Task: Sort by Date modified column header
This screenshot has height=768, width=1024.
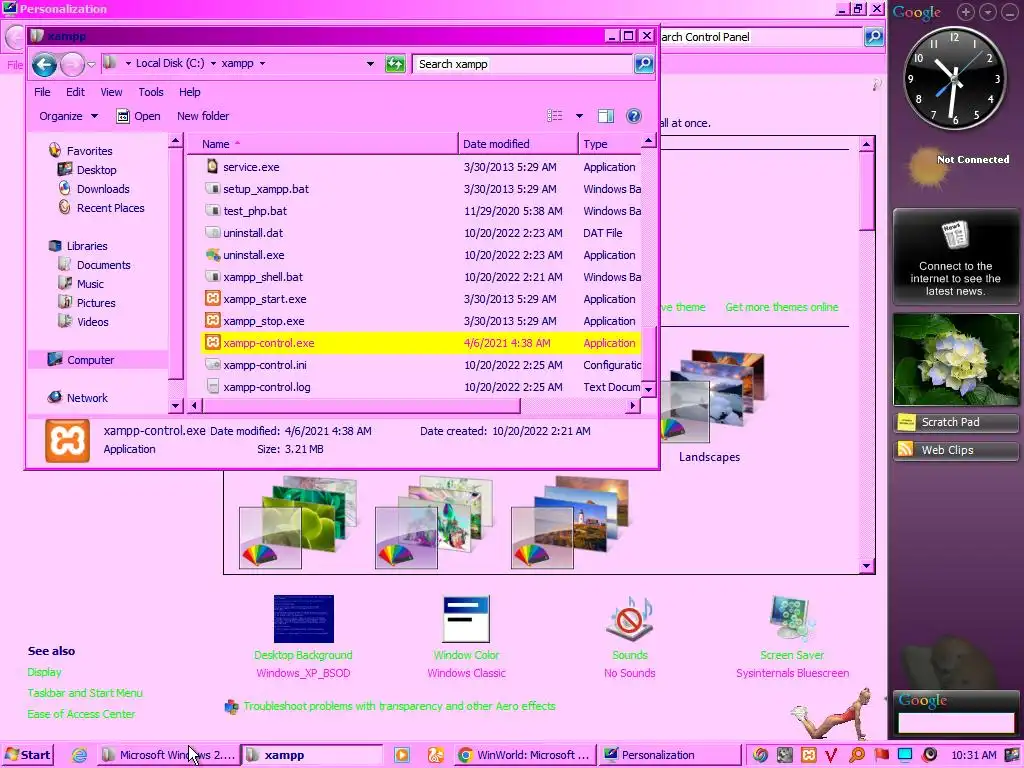Action: pos(518,144)
